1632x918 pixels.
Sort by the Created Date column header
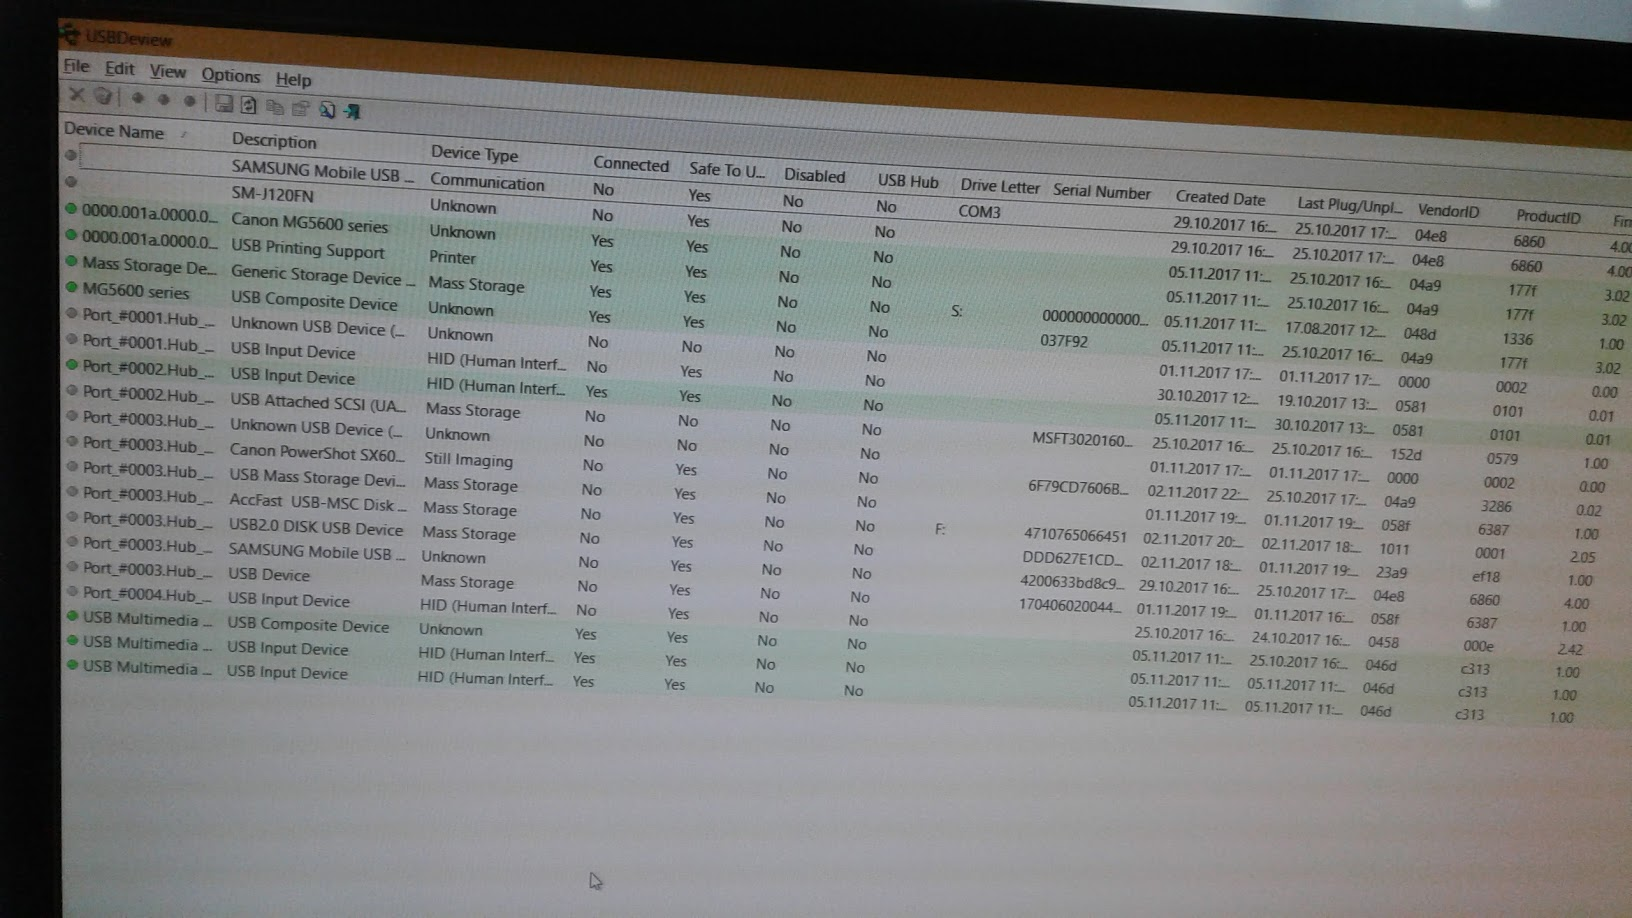click(1220, 198)
